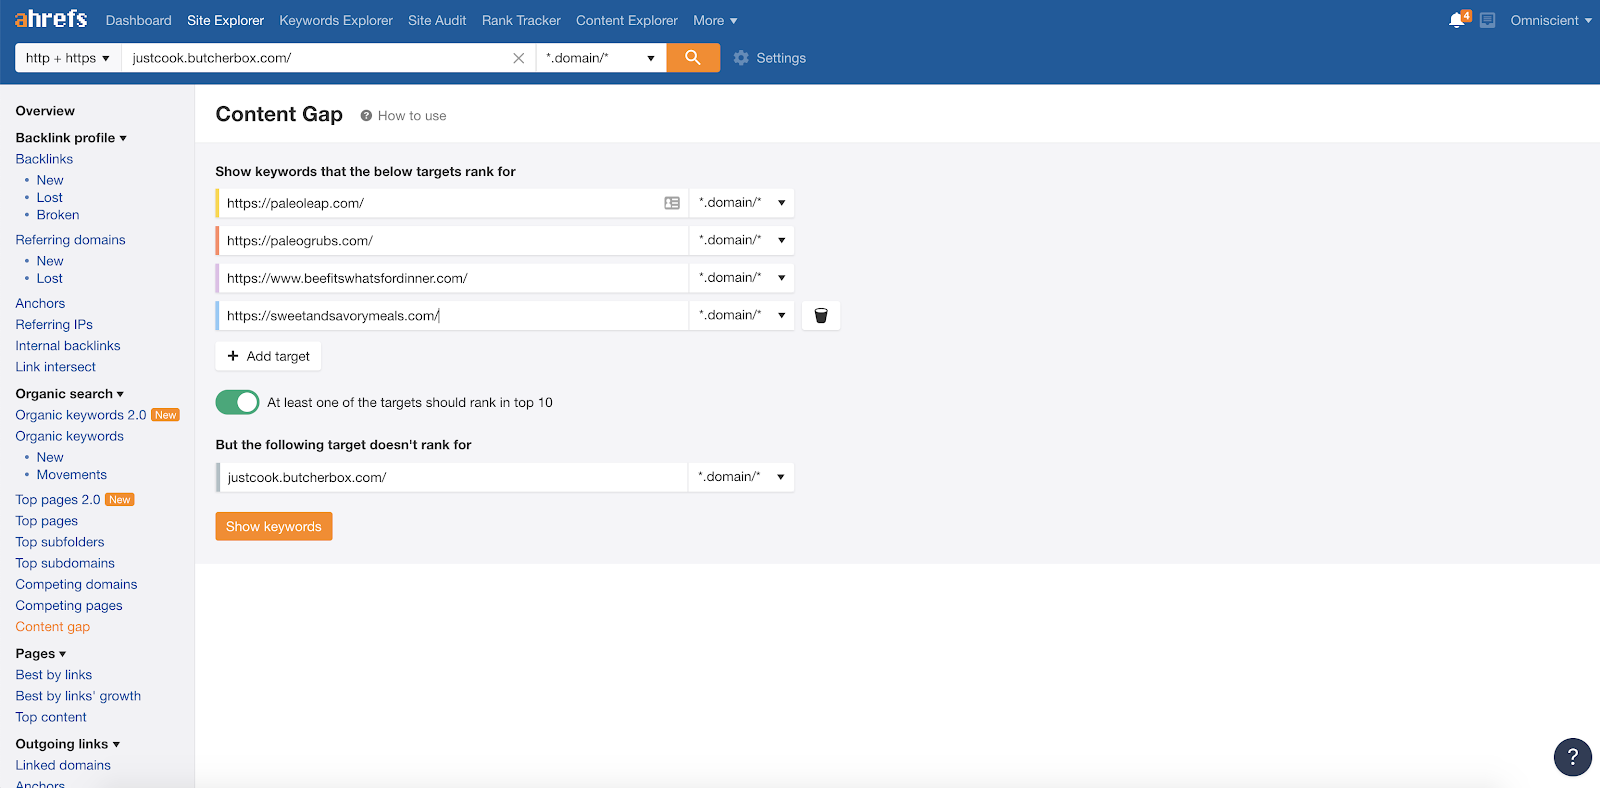This screenshot has width=1600, height=788.
Task: Open the plain Organic keywords sidebar link
Action: (x=70, y=436)
